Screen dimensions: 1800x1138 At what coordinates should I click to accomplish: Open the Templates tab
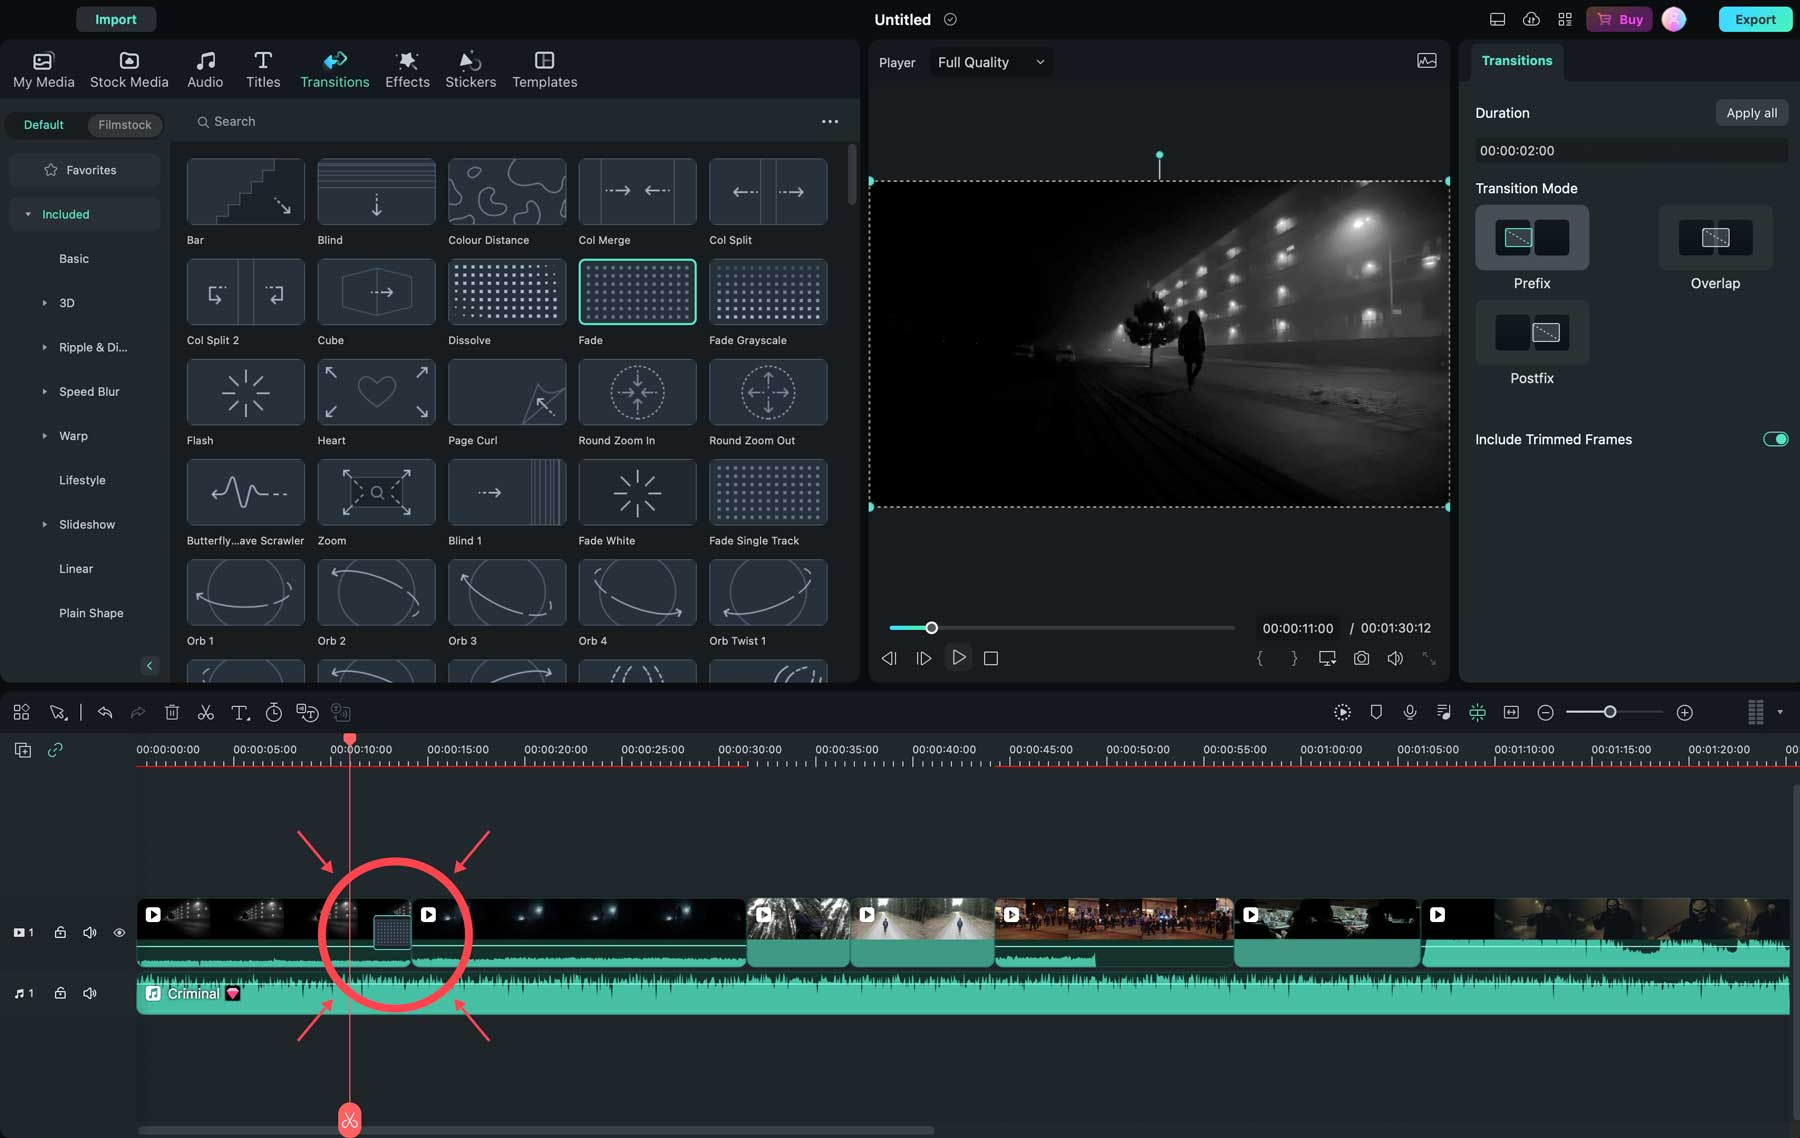pyautogui.click(x=544, y=68)
